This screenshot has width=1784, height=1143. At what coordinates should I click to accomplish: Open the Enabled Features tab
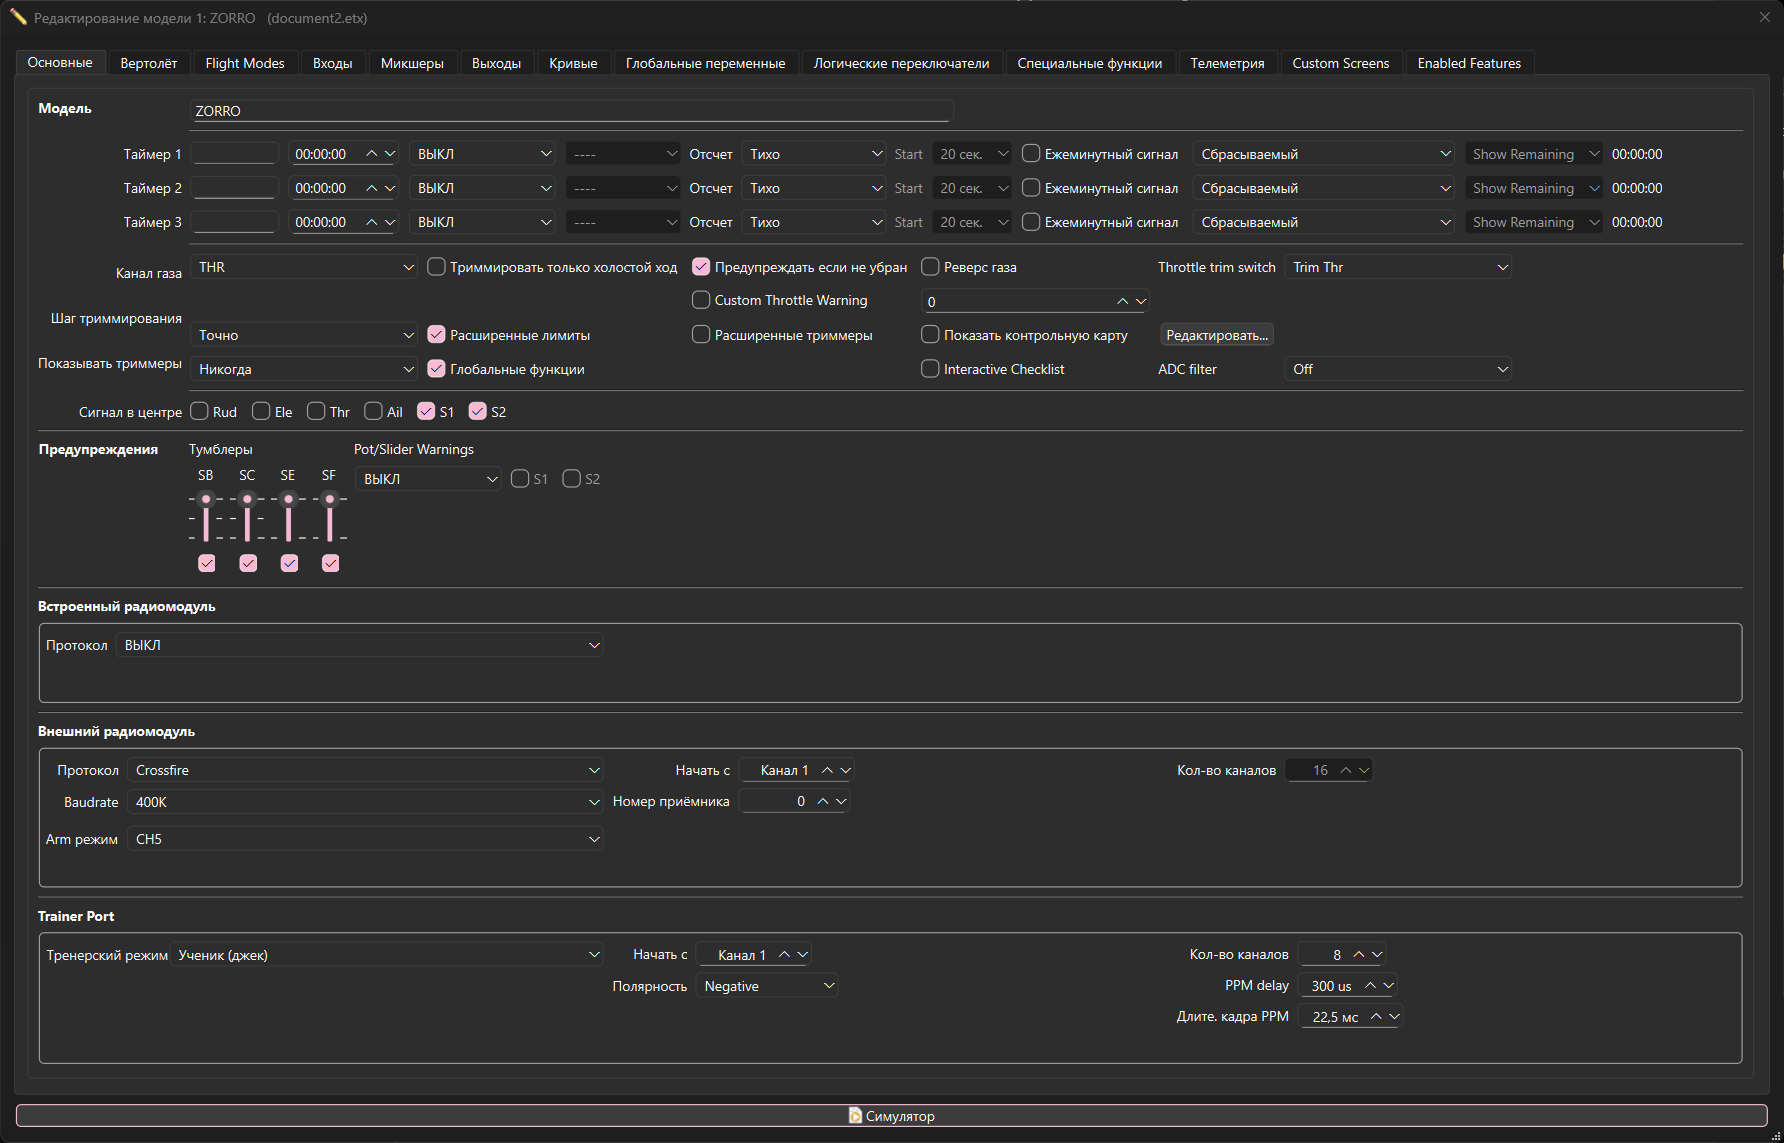(1469, 63)
